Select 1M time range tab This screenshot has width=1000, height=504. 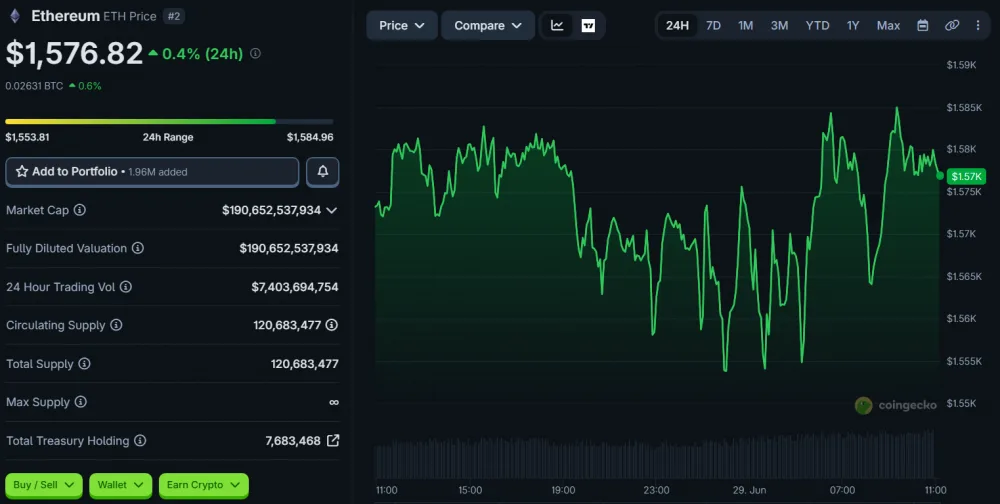pyautogui.click(x=746, y=26)
